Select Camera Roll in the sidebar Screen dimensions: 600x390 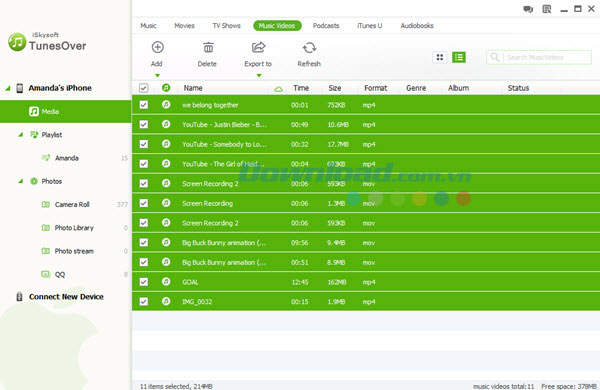(72, 204)
